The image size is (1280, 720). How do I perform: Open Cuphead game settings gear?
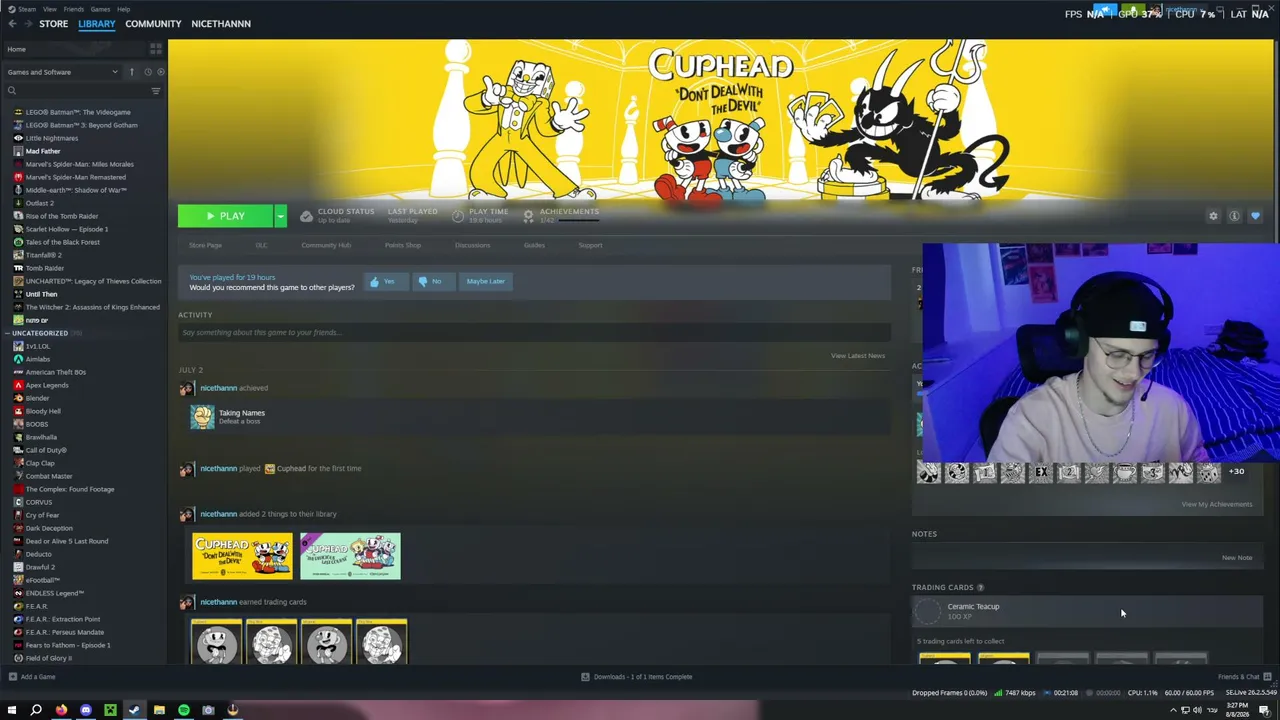1213,216
